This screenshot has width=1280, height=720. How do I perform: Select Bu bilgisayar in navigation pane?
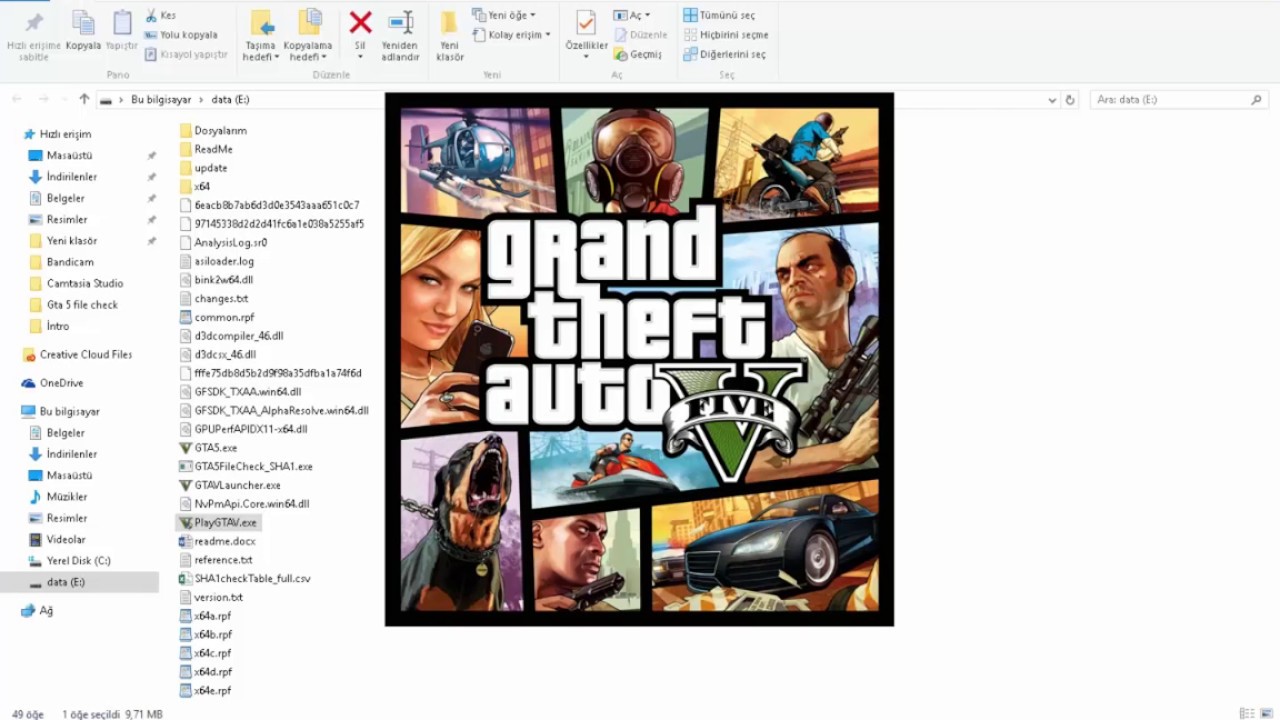69,412
